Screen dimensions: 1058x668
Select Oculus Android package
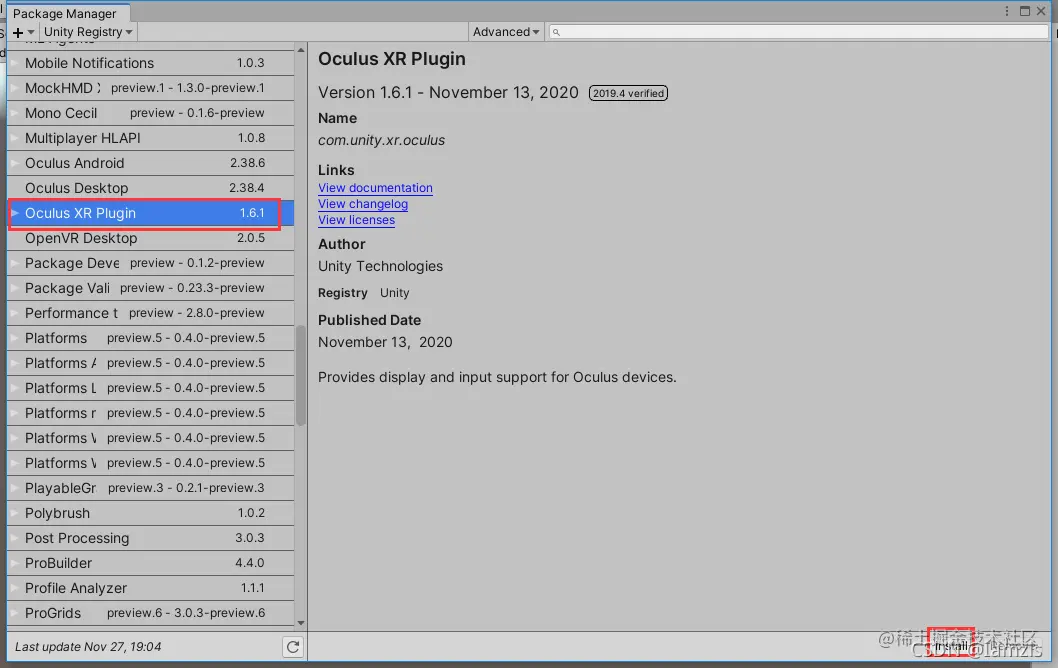coord(150,163)
